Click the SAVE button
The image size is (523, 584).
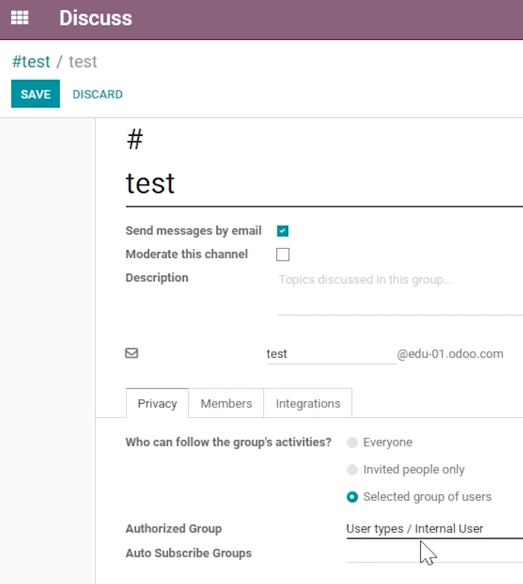tap(35, 94)
